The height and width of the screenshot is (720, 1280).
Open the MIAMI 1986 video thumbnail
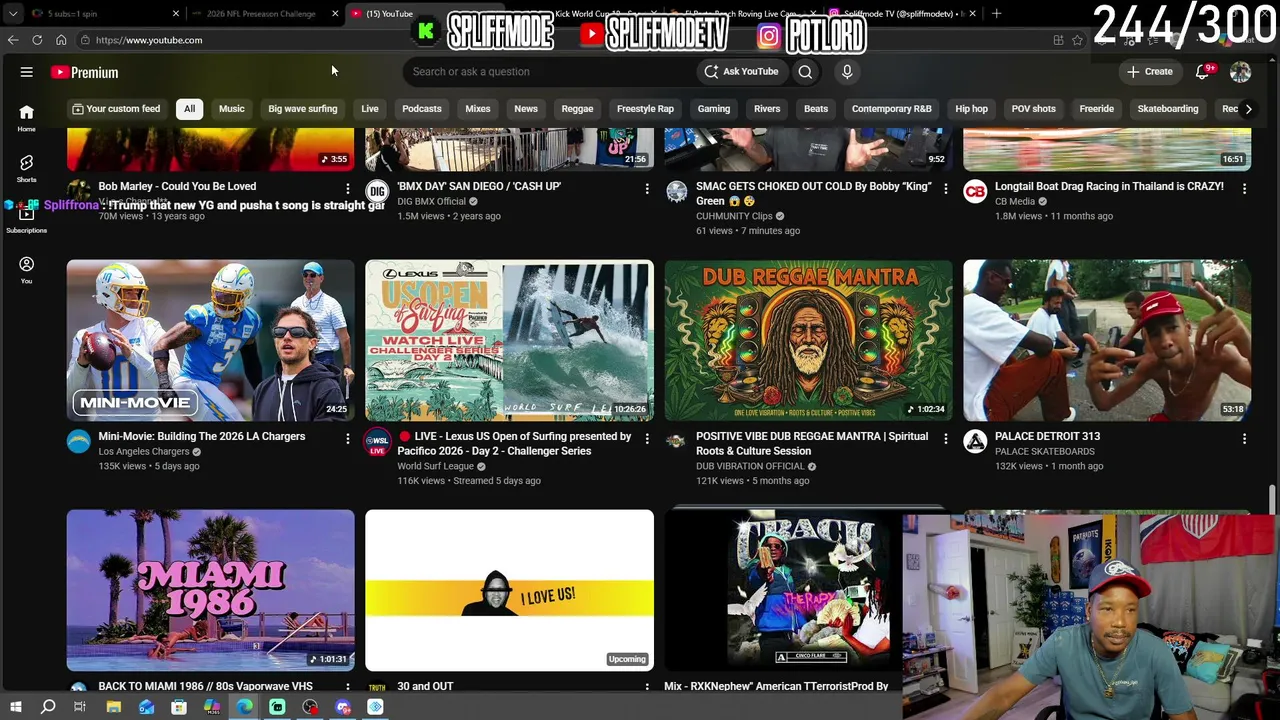211,590
